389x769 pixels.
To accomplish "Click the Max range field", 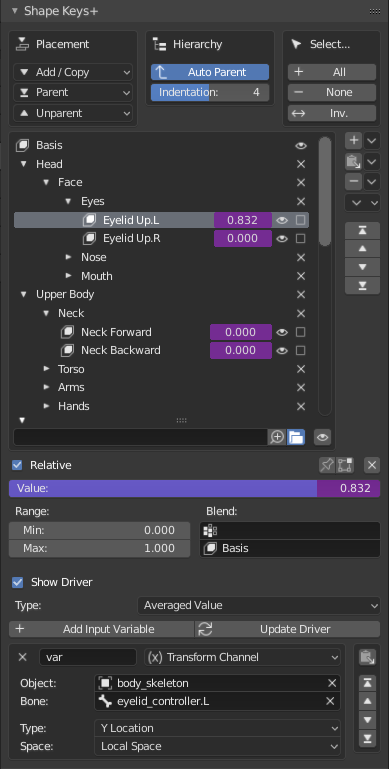I will (x=100, y=548).
